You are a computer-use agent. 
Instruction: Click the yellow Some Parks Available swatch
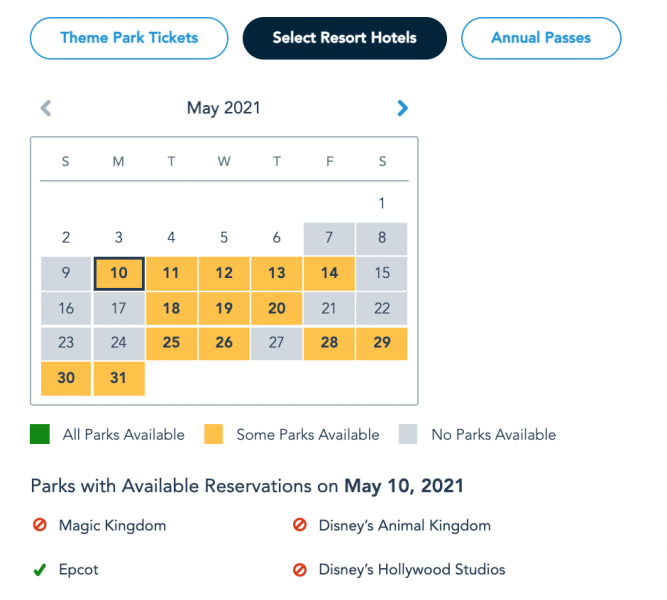(213, 435)
